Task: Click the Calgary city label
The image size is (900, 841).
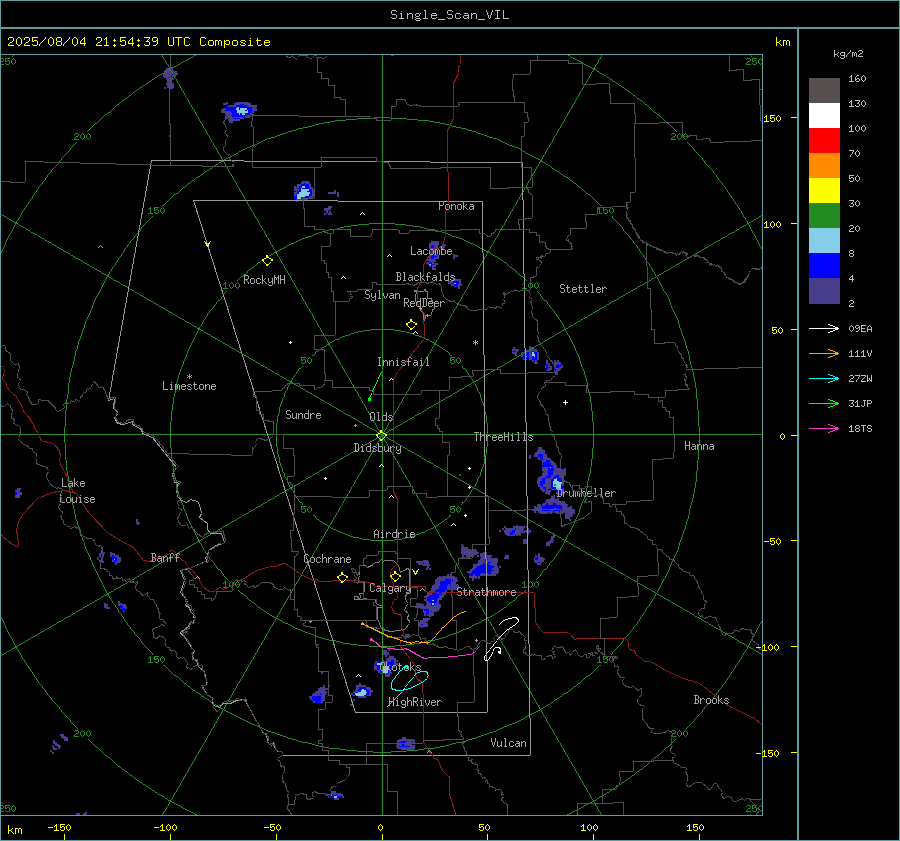Action: click(x=390, y=588)
